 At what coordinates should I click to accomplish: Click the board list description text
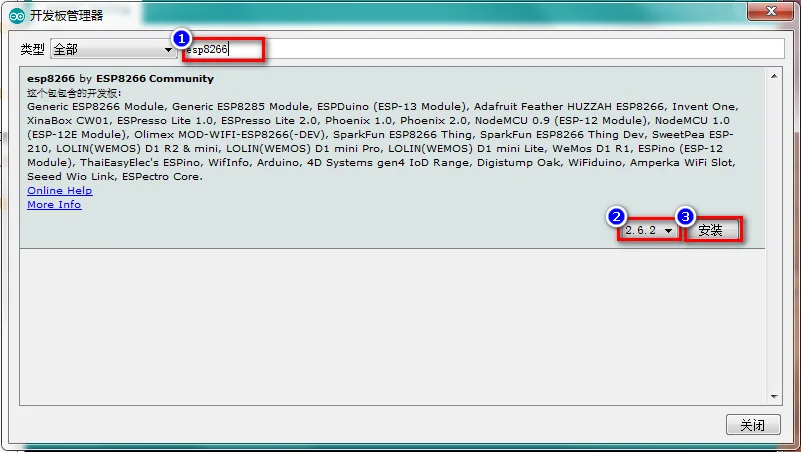point(383,141)
